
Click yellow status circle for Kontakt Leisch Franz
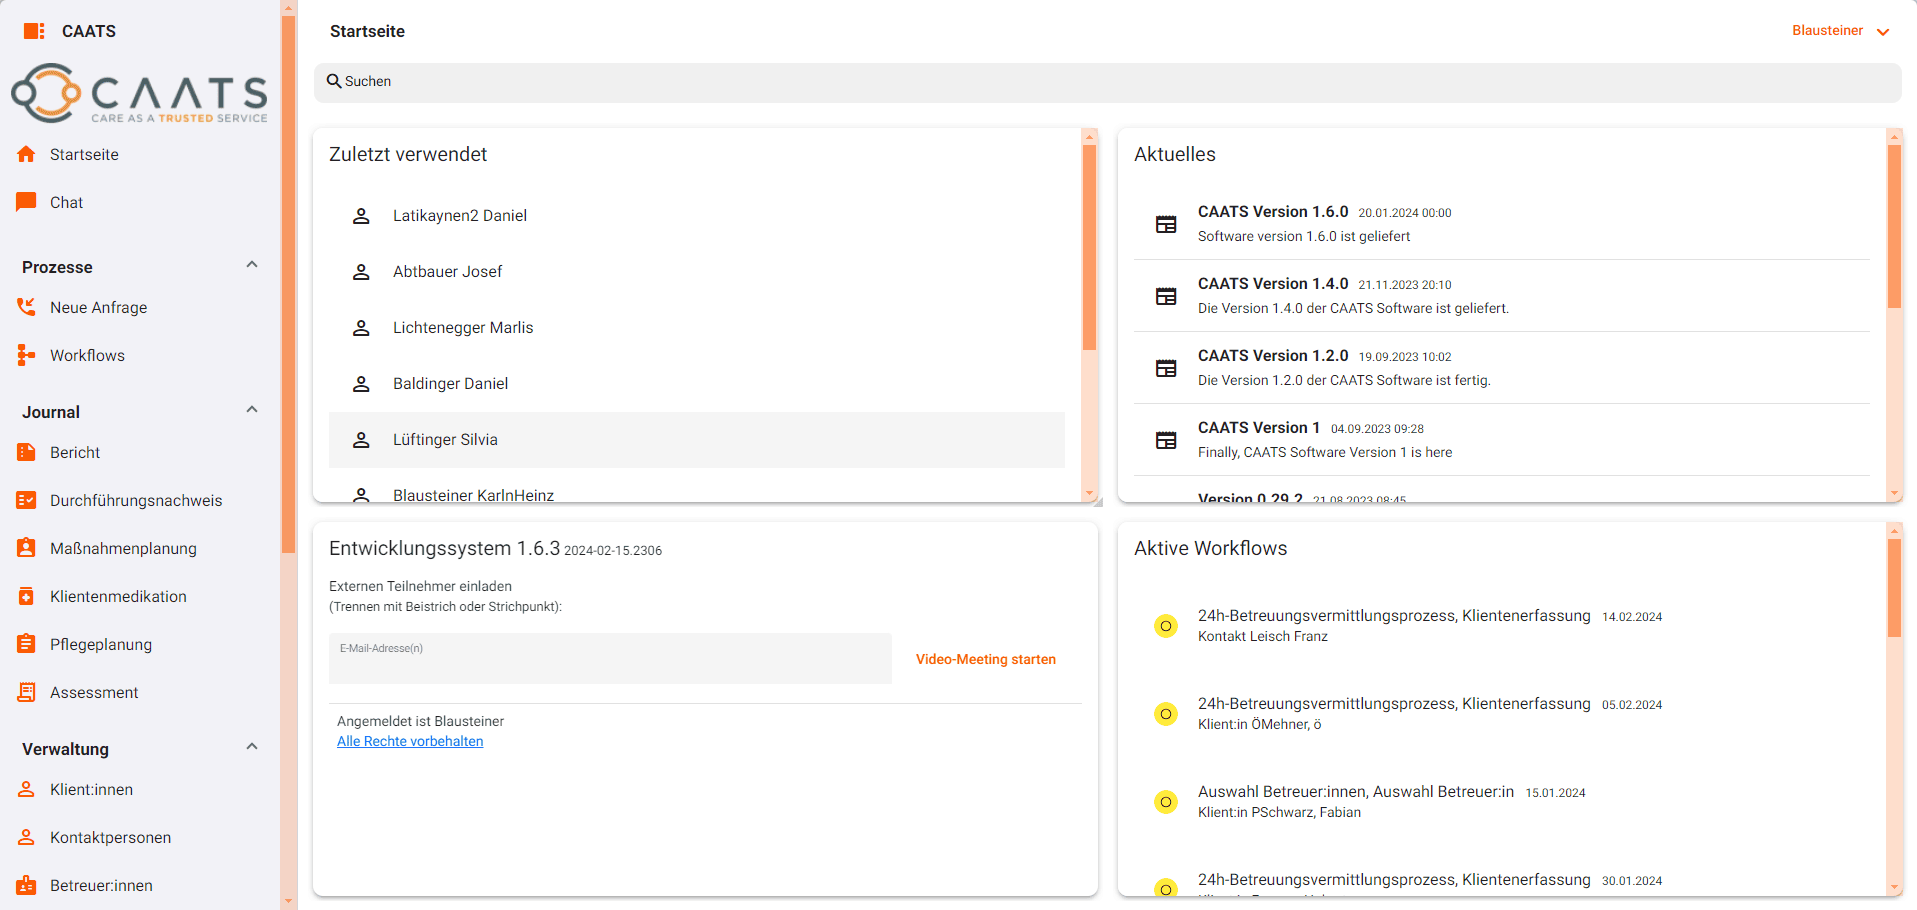(x=1165, y=626)
